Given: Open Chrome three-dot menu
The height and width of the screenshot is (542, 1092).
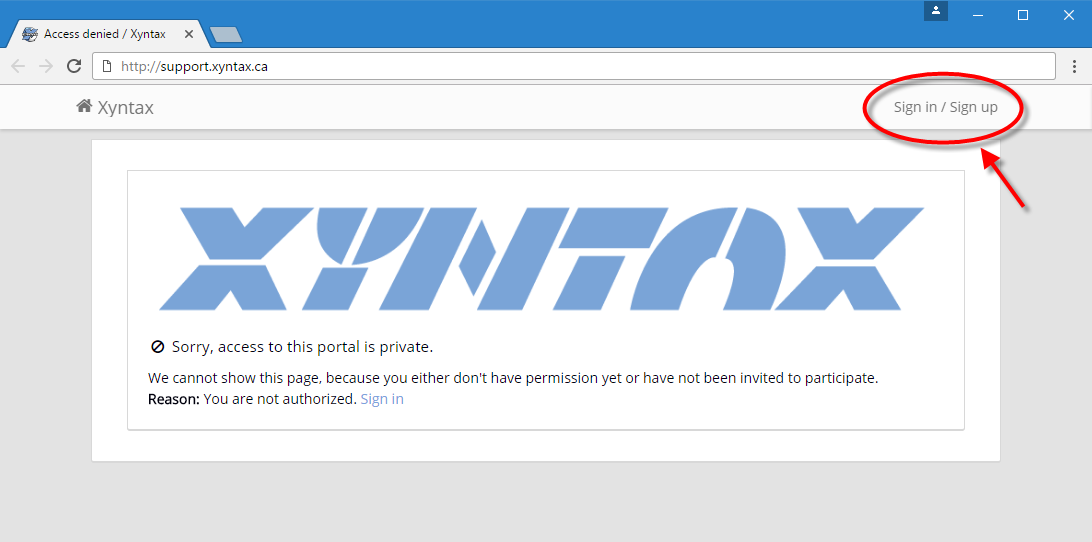Looking at the screenshot, I should pos(1076,66).
